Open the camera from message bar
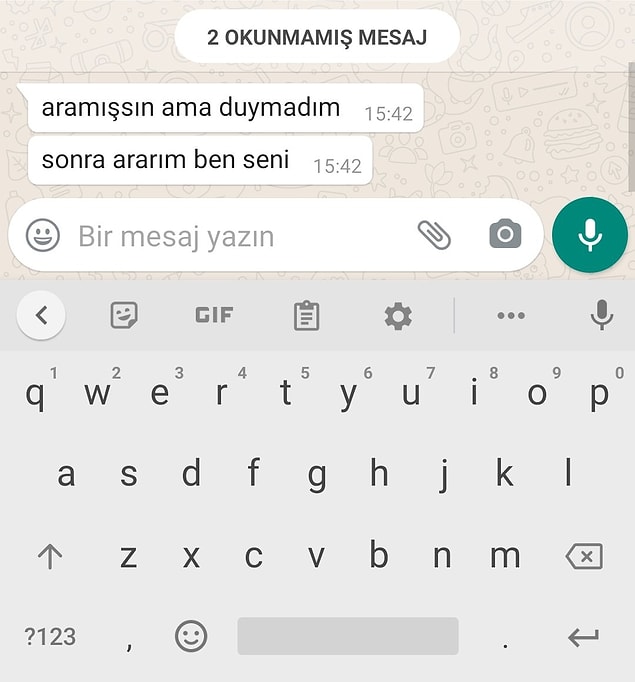The height and width of the screenshot is (682, 635). pos(505,234)
